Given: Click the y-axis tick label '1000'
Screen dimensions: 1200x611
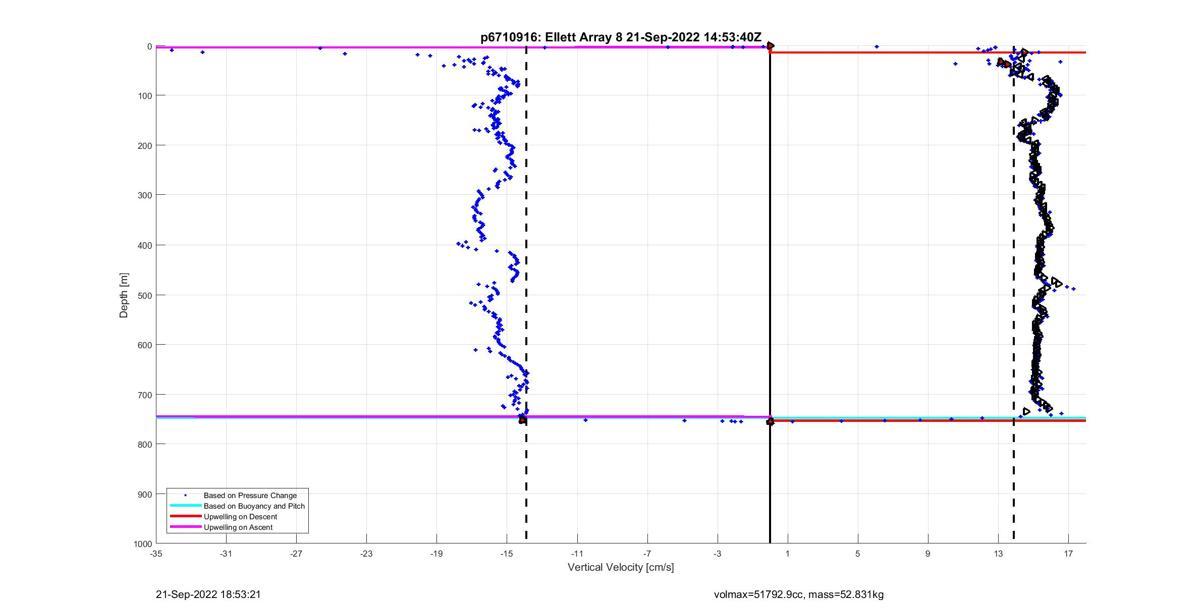Looking at the screenshot, I should tap(143, 544).
